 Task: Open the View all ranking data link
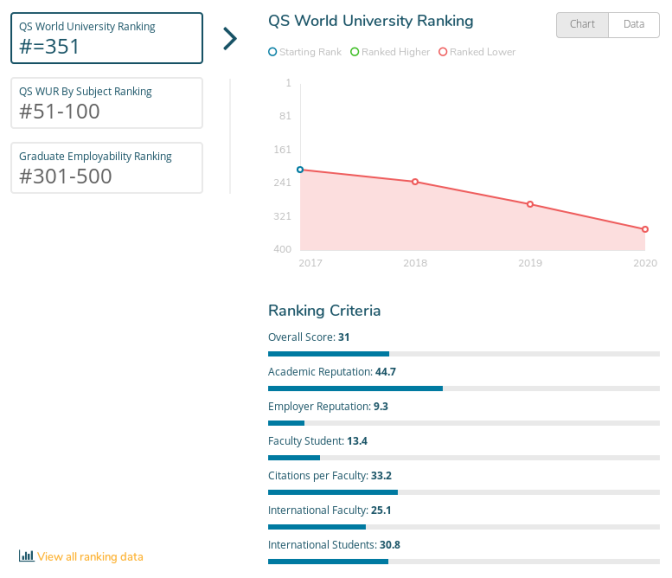90,557
